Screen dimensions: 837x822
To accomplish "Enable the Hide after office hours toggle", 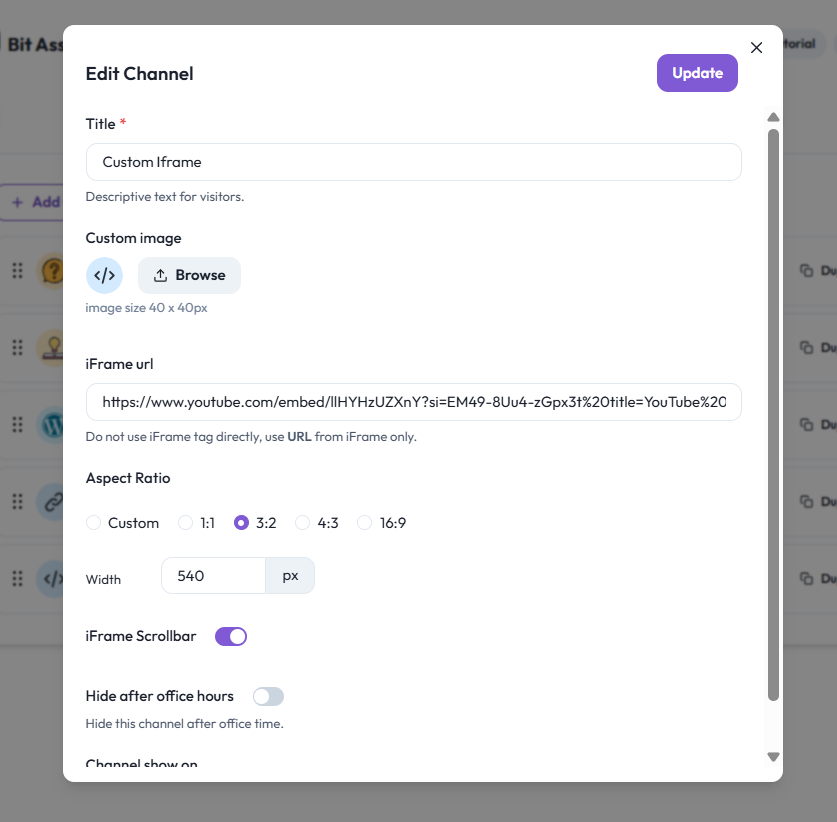I will [x=268, y=696].
